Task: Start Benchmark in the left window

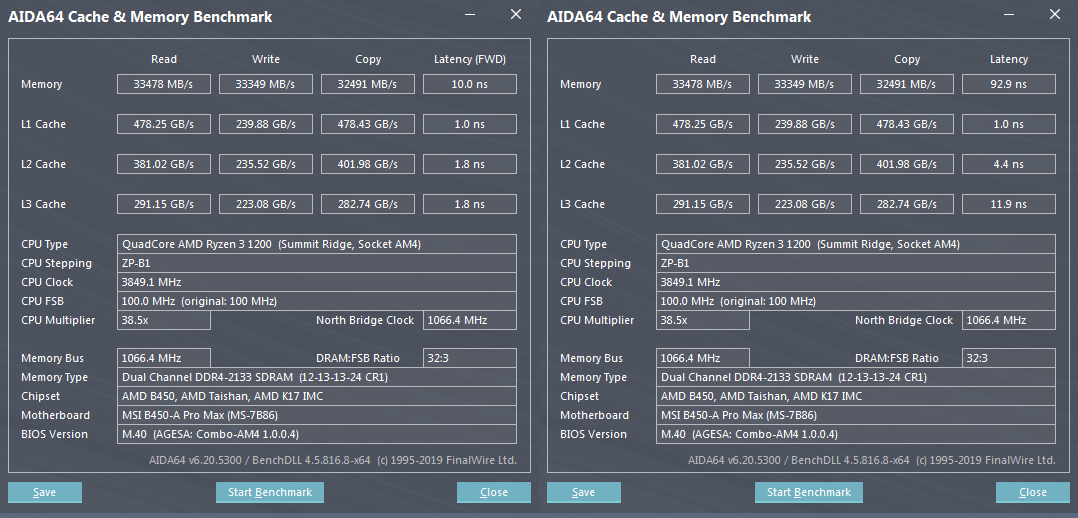Action: [270, 492]
